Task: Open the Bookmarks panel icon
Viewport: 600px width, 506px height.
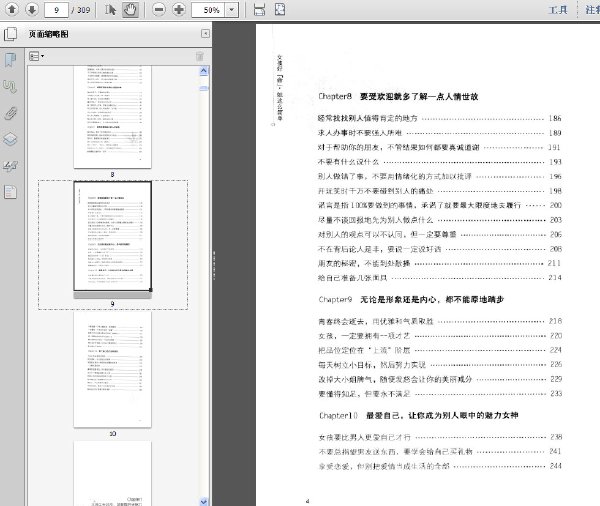Action: [10, 60]
